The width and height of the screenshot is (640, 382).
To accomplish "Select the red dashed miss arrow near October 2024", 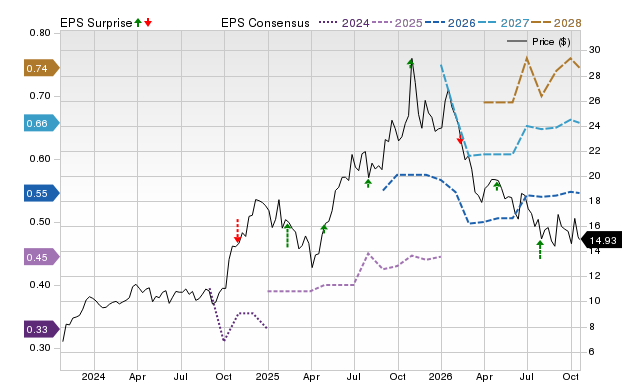I will [x=238, y=231].
